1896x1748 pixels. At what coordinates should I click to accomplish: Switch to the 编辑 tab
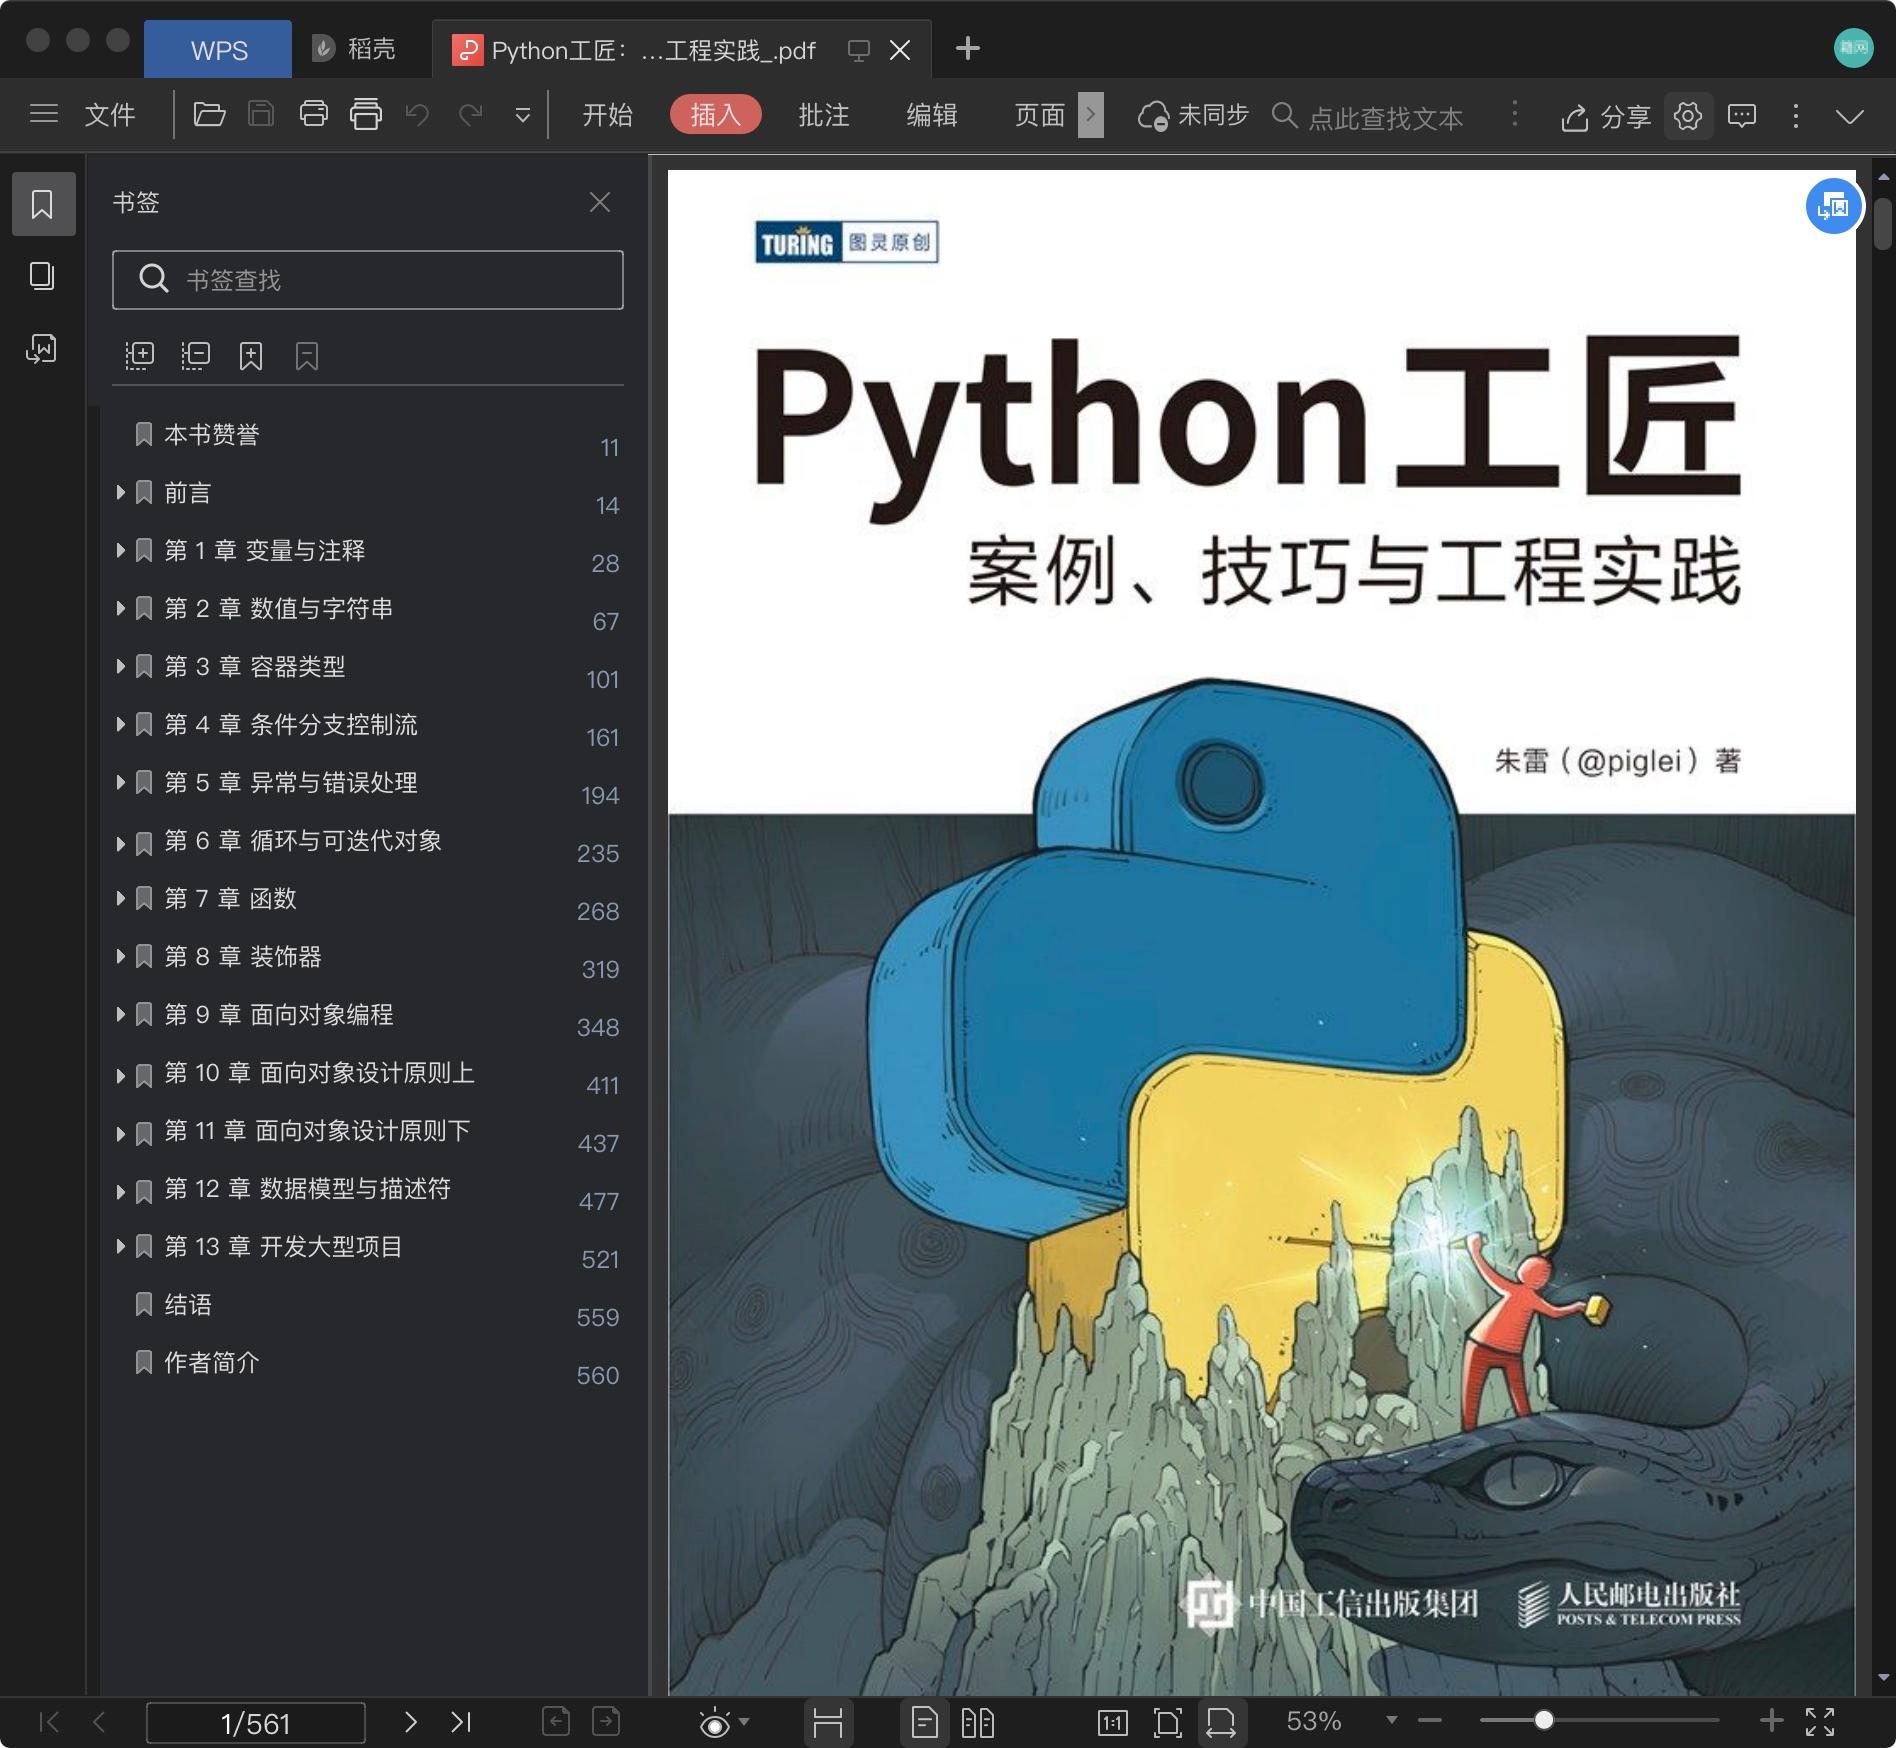tap(932, 115)
